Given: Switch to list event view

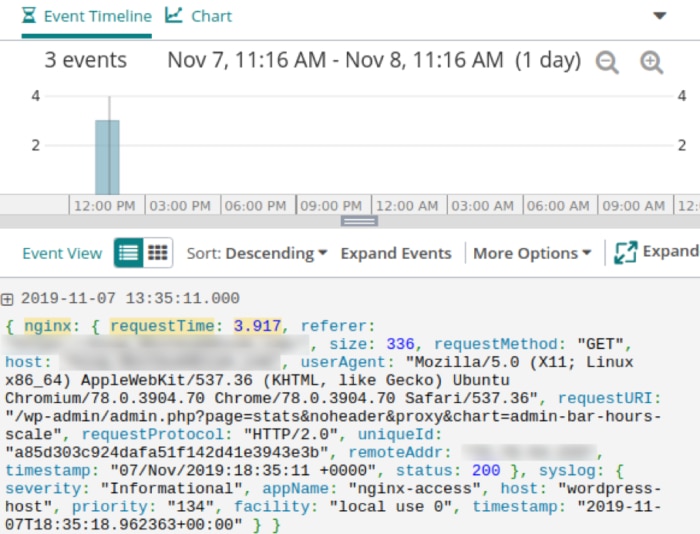Looking at the screenshot, I should click(x=128, y=253).
